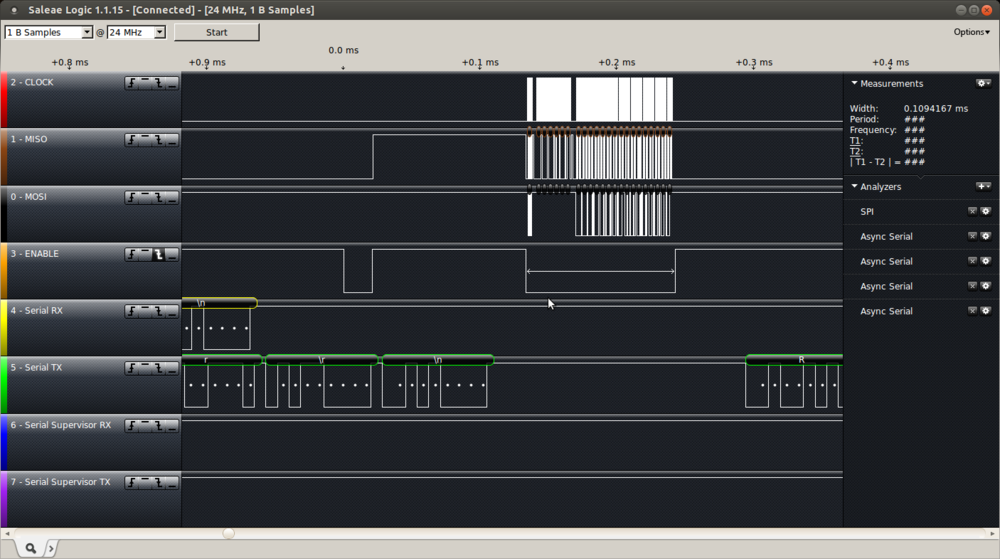
Task: Click the 5 - Serial TX channel label
Action: coord(36,368)
